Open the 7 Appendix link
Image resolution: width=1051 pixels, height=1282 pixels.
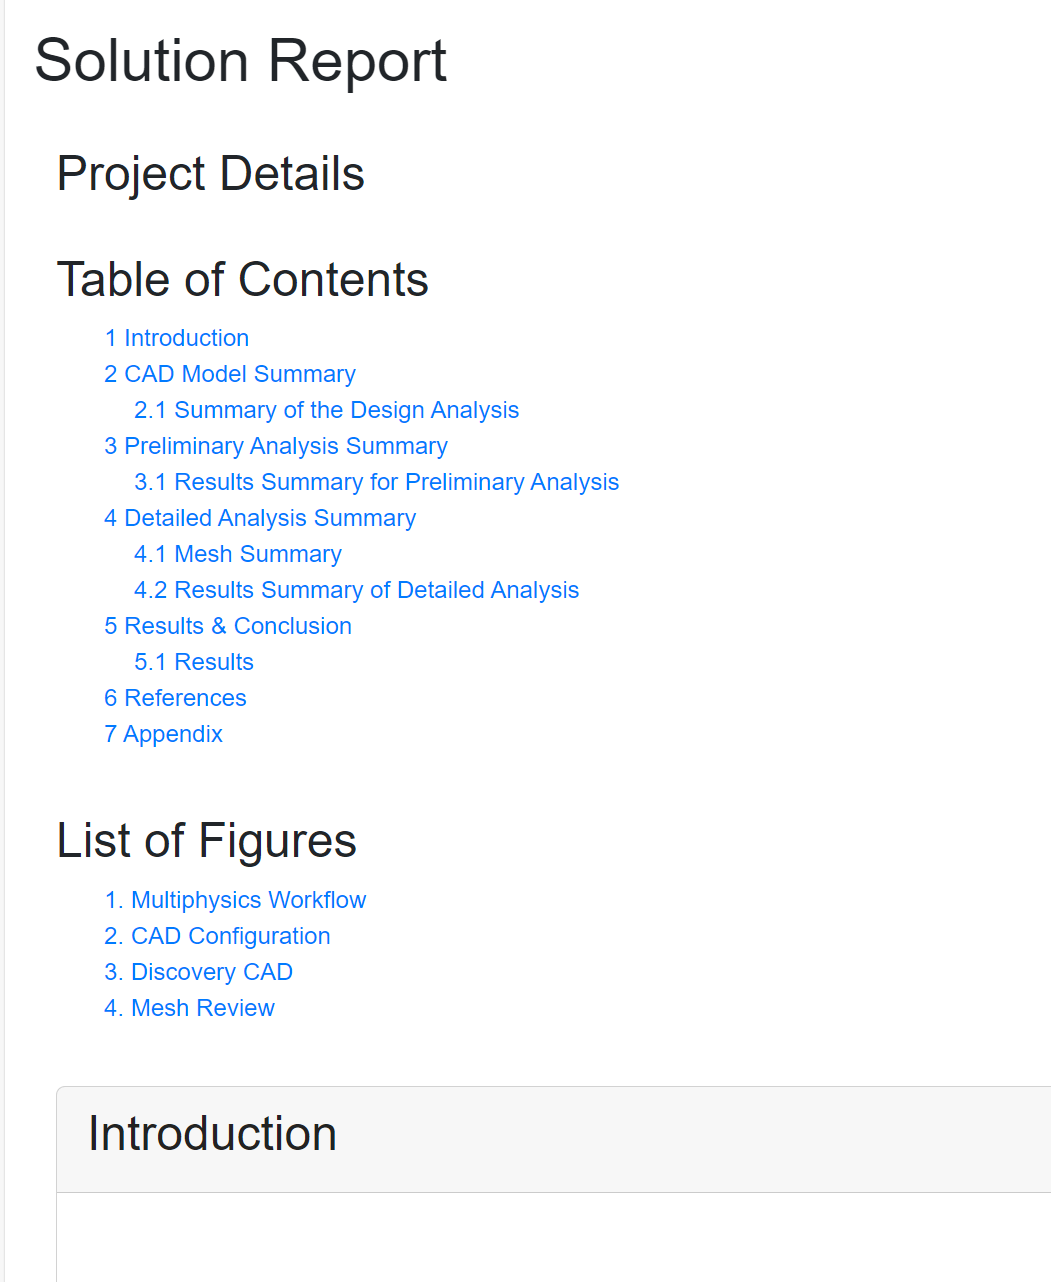[163, 734]
